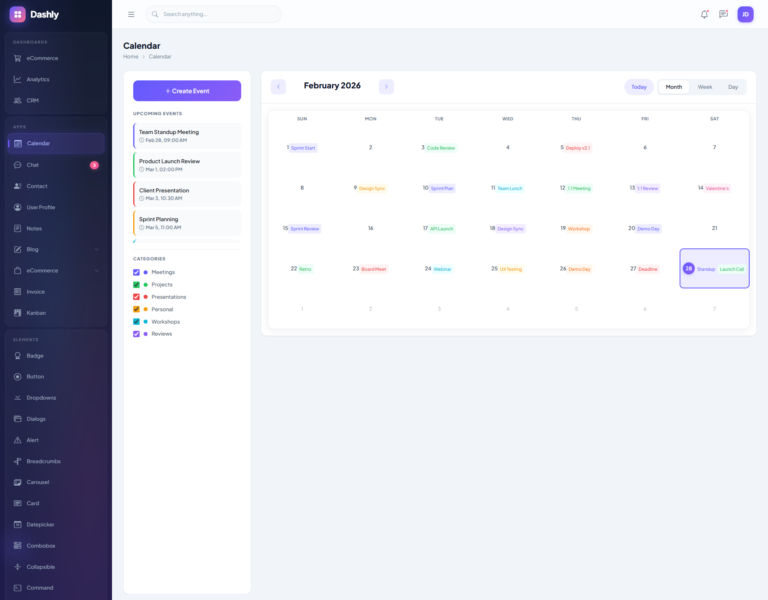Click the Dashly logo icon
Viewport: 768px width, 600px height.
(x=17, y=14)
